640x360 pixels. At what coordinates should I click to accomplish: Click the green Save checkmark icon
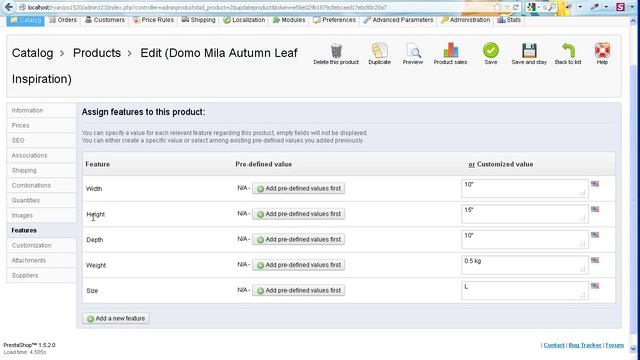point(491,50)
